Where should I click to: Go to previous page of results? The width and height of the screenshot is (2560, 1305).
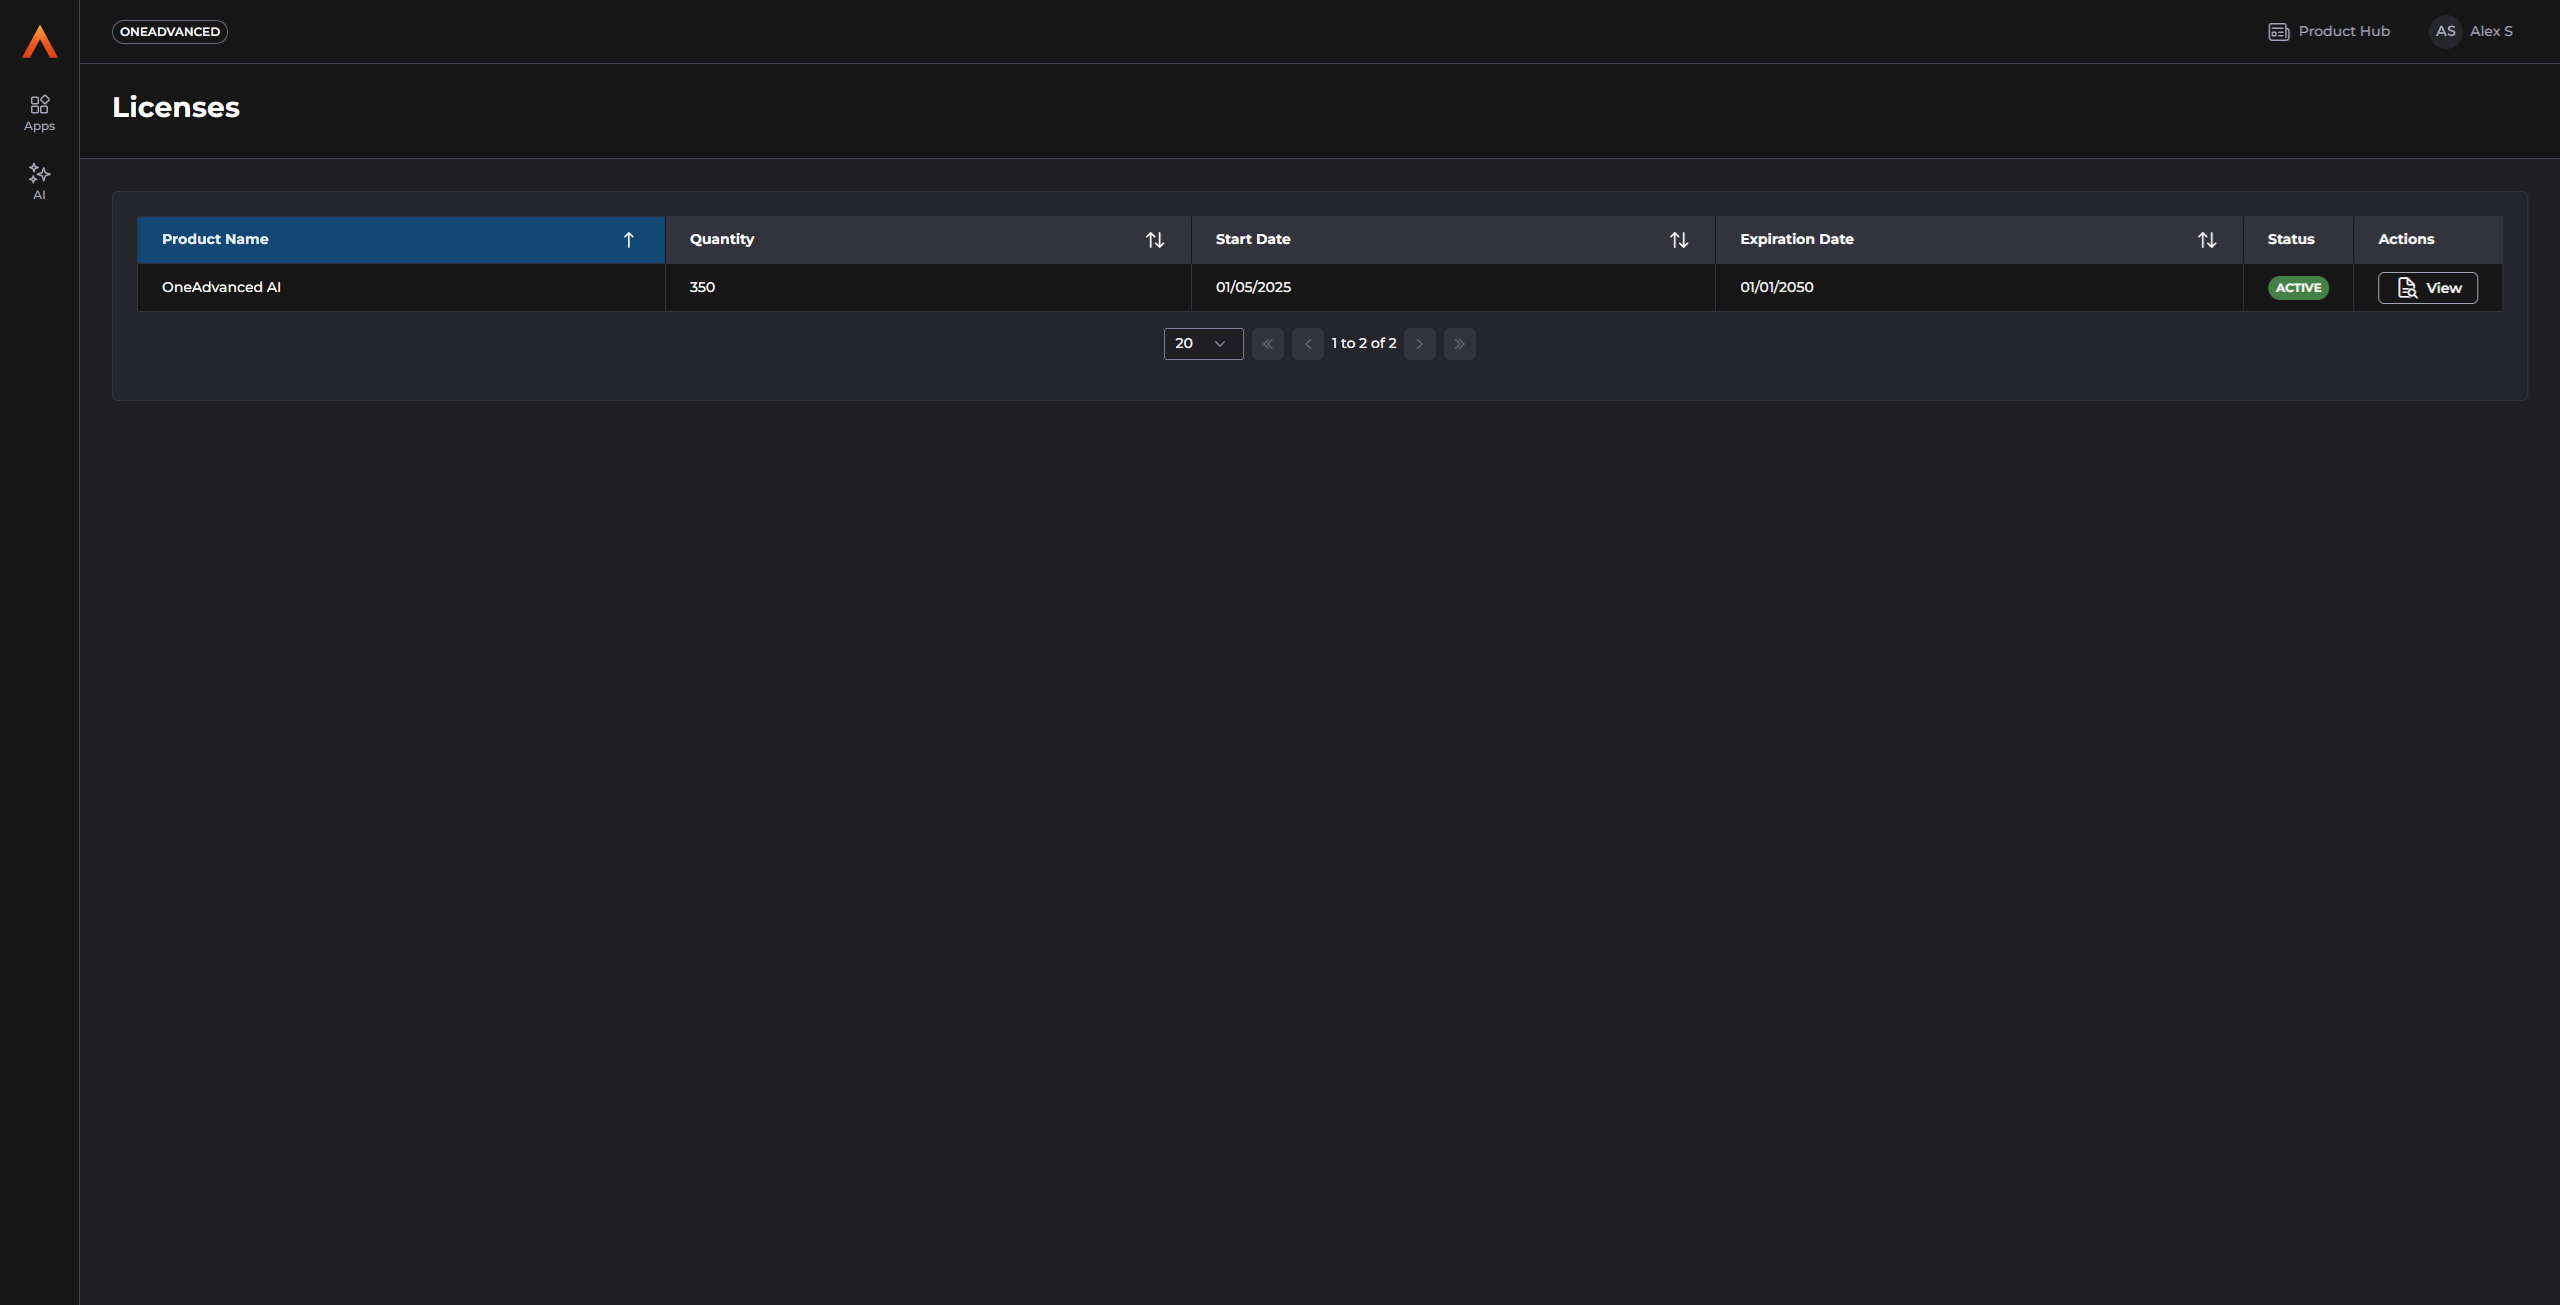1308,344
